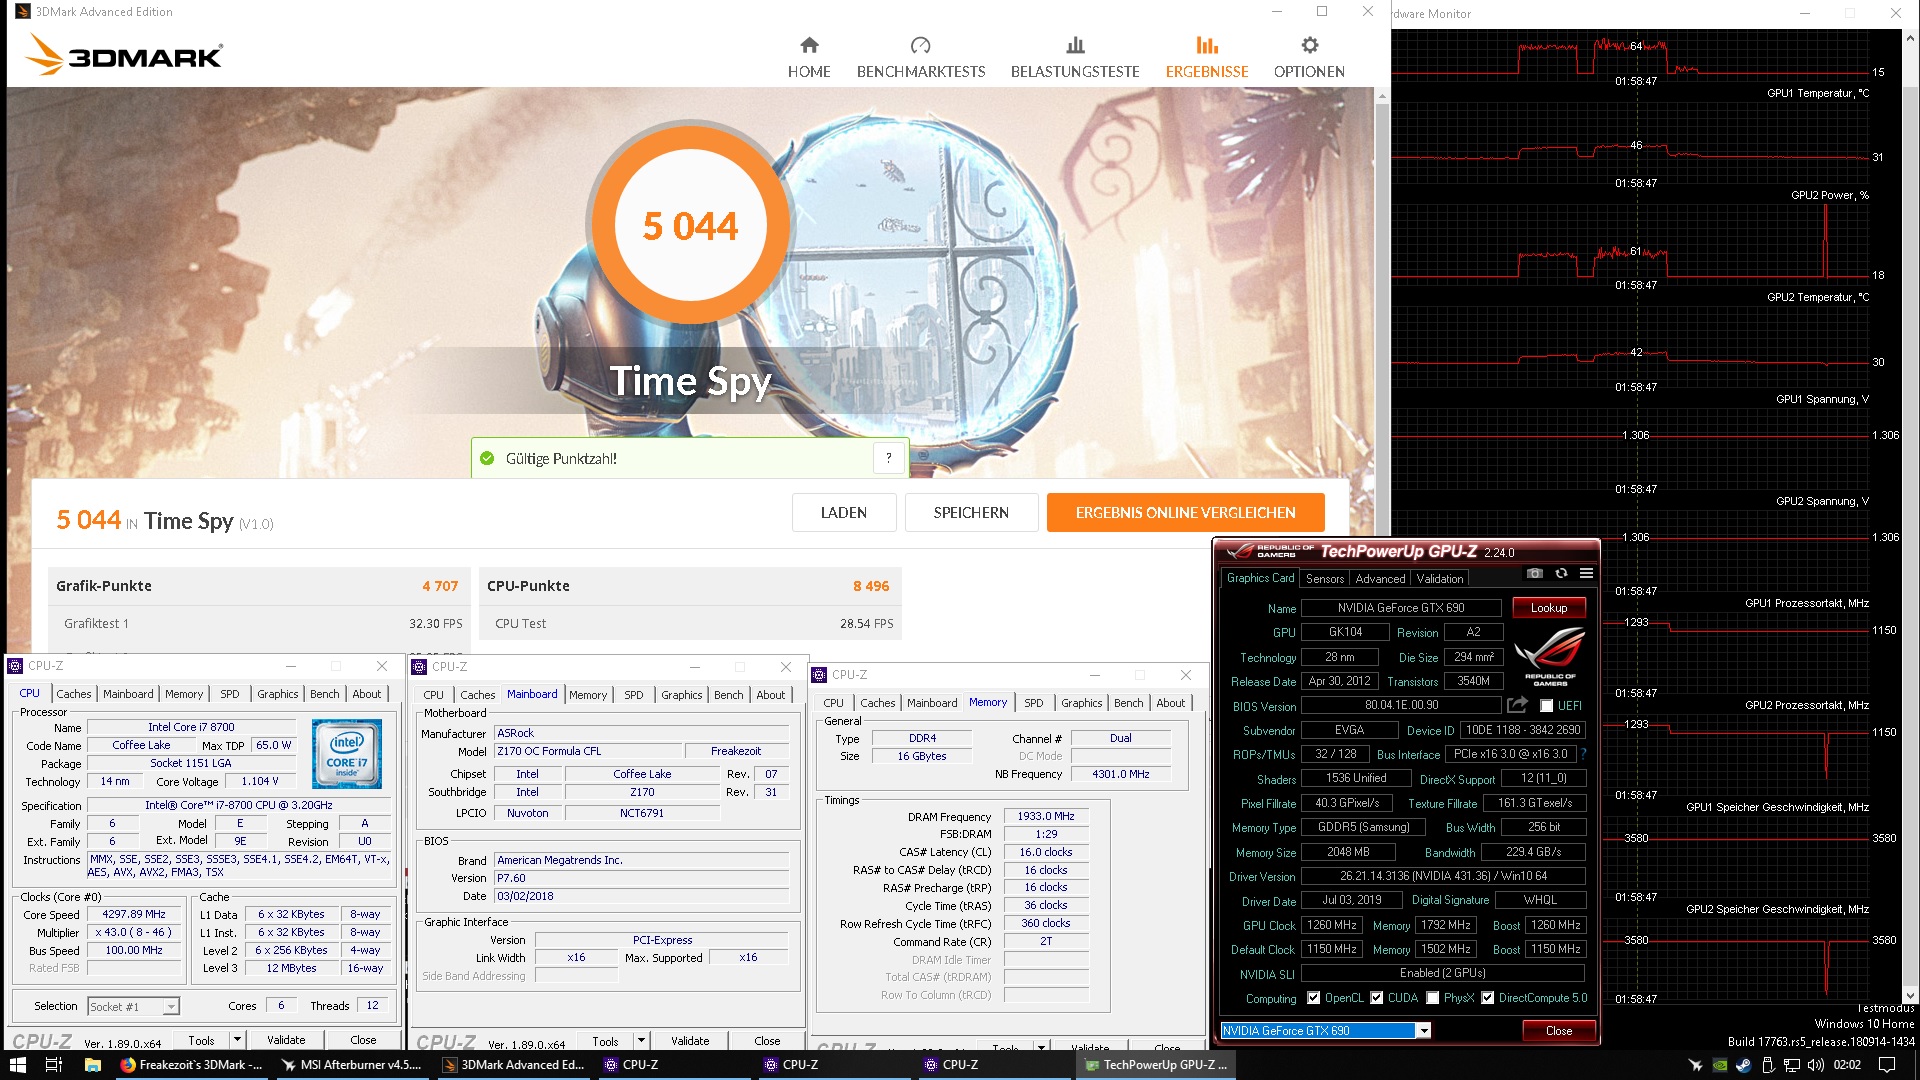Click the question mark beside Gültige Punktzahl
Viewport: 1920px width, 1080px height.
coord(888,458)
